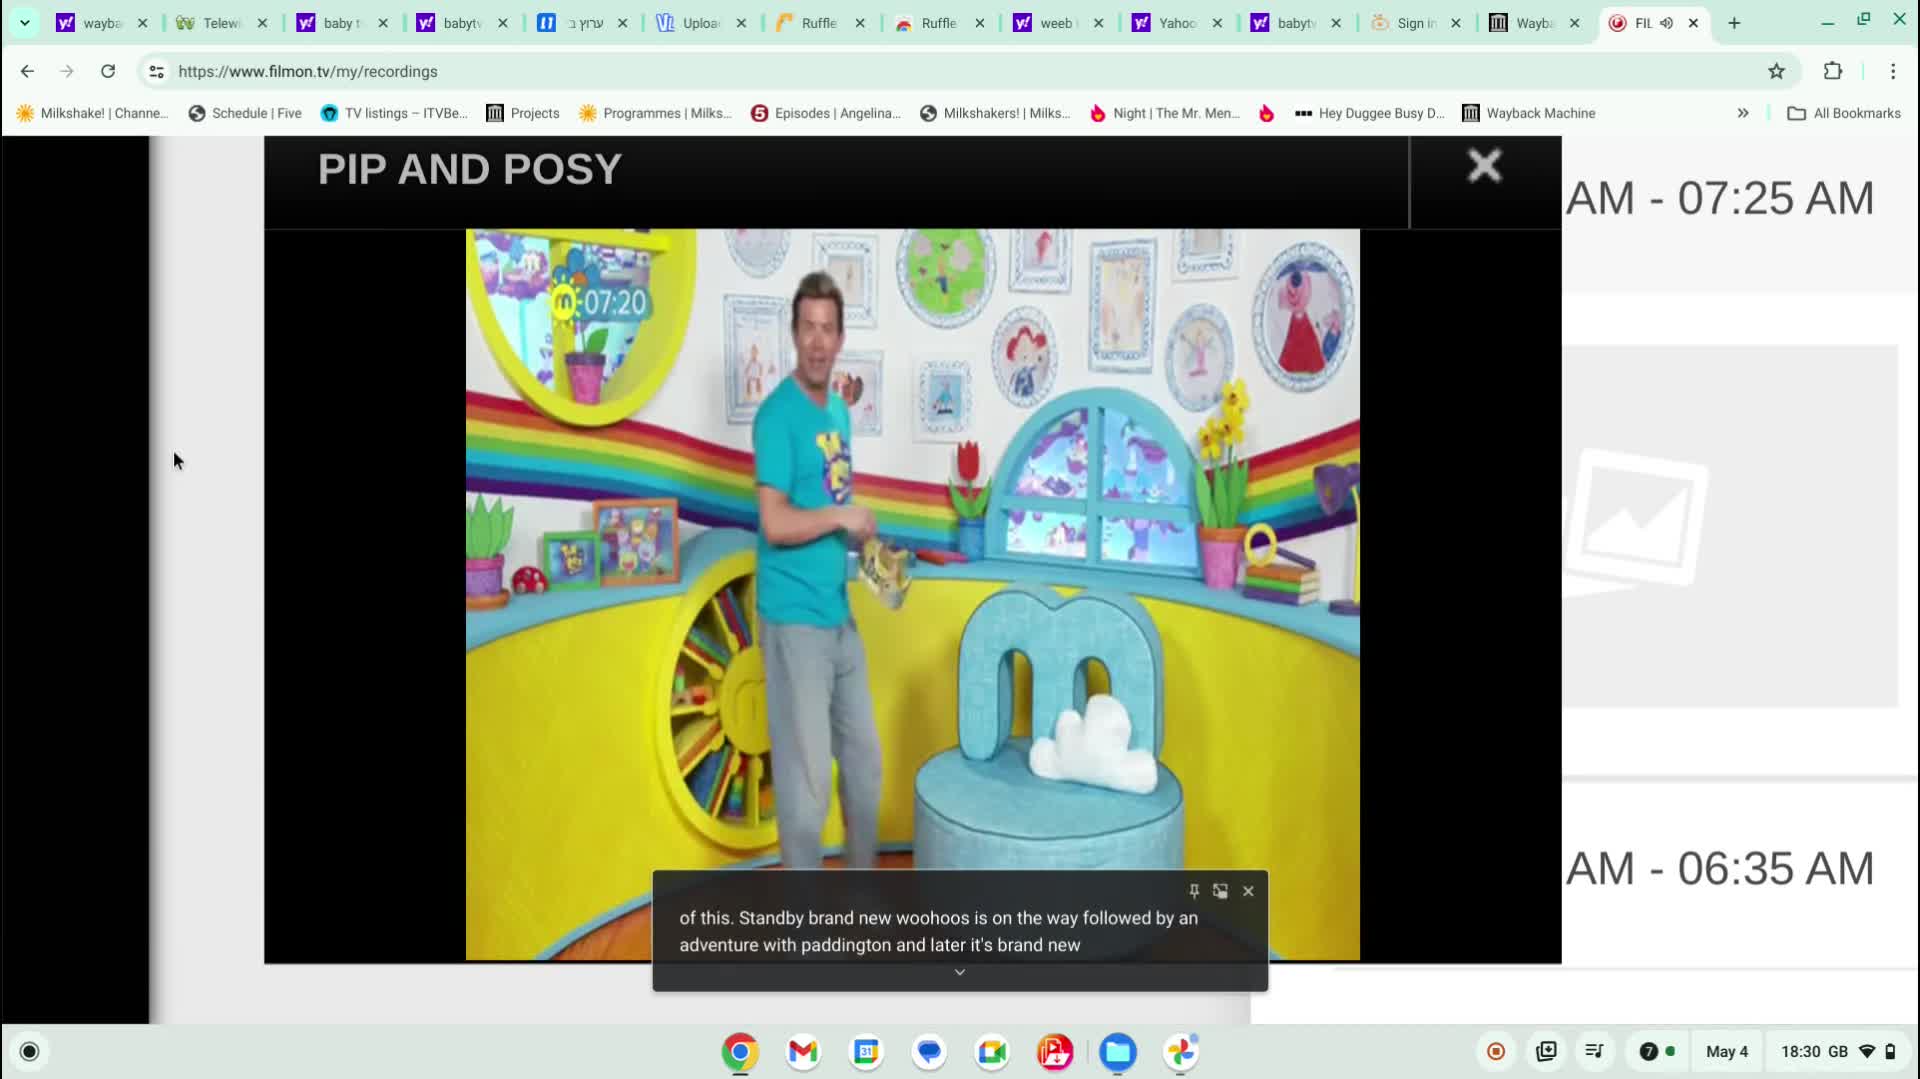1920x1079 pixels.
Task: Open the tab search dropdown arrow
Action: pos(25,23)
